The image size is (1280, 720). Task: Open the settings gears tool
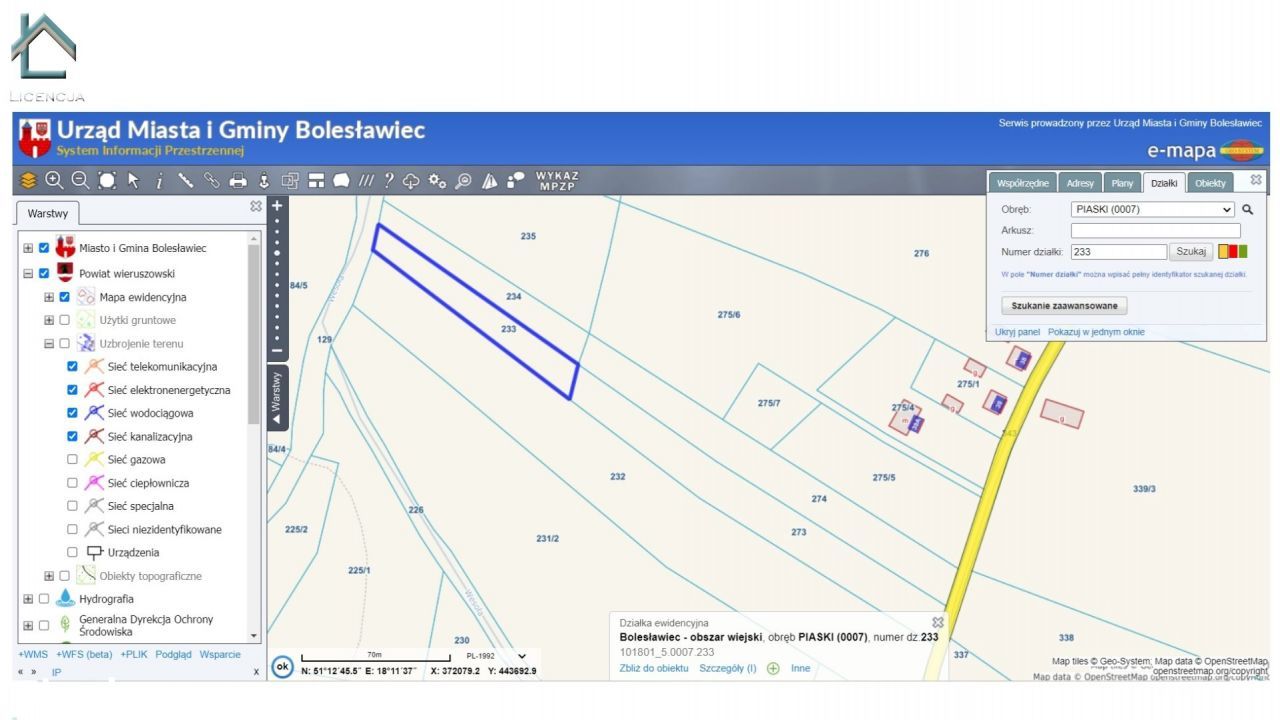(437, 181)
